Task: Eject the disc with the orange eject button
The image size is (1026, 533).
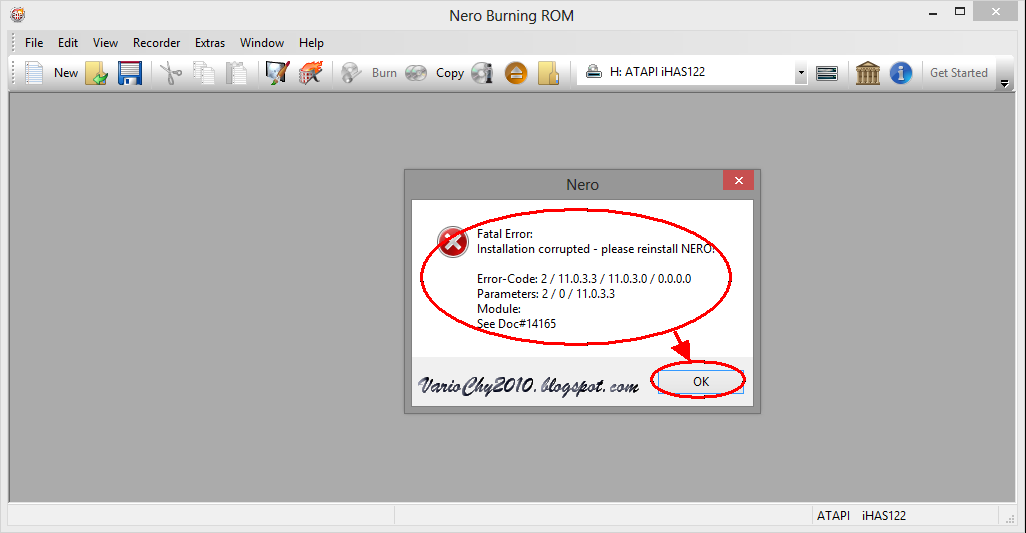Action: point(516,73)
